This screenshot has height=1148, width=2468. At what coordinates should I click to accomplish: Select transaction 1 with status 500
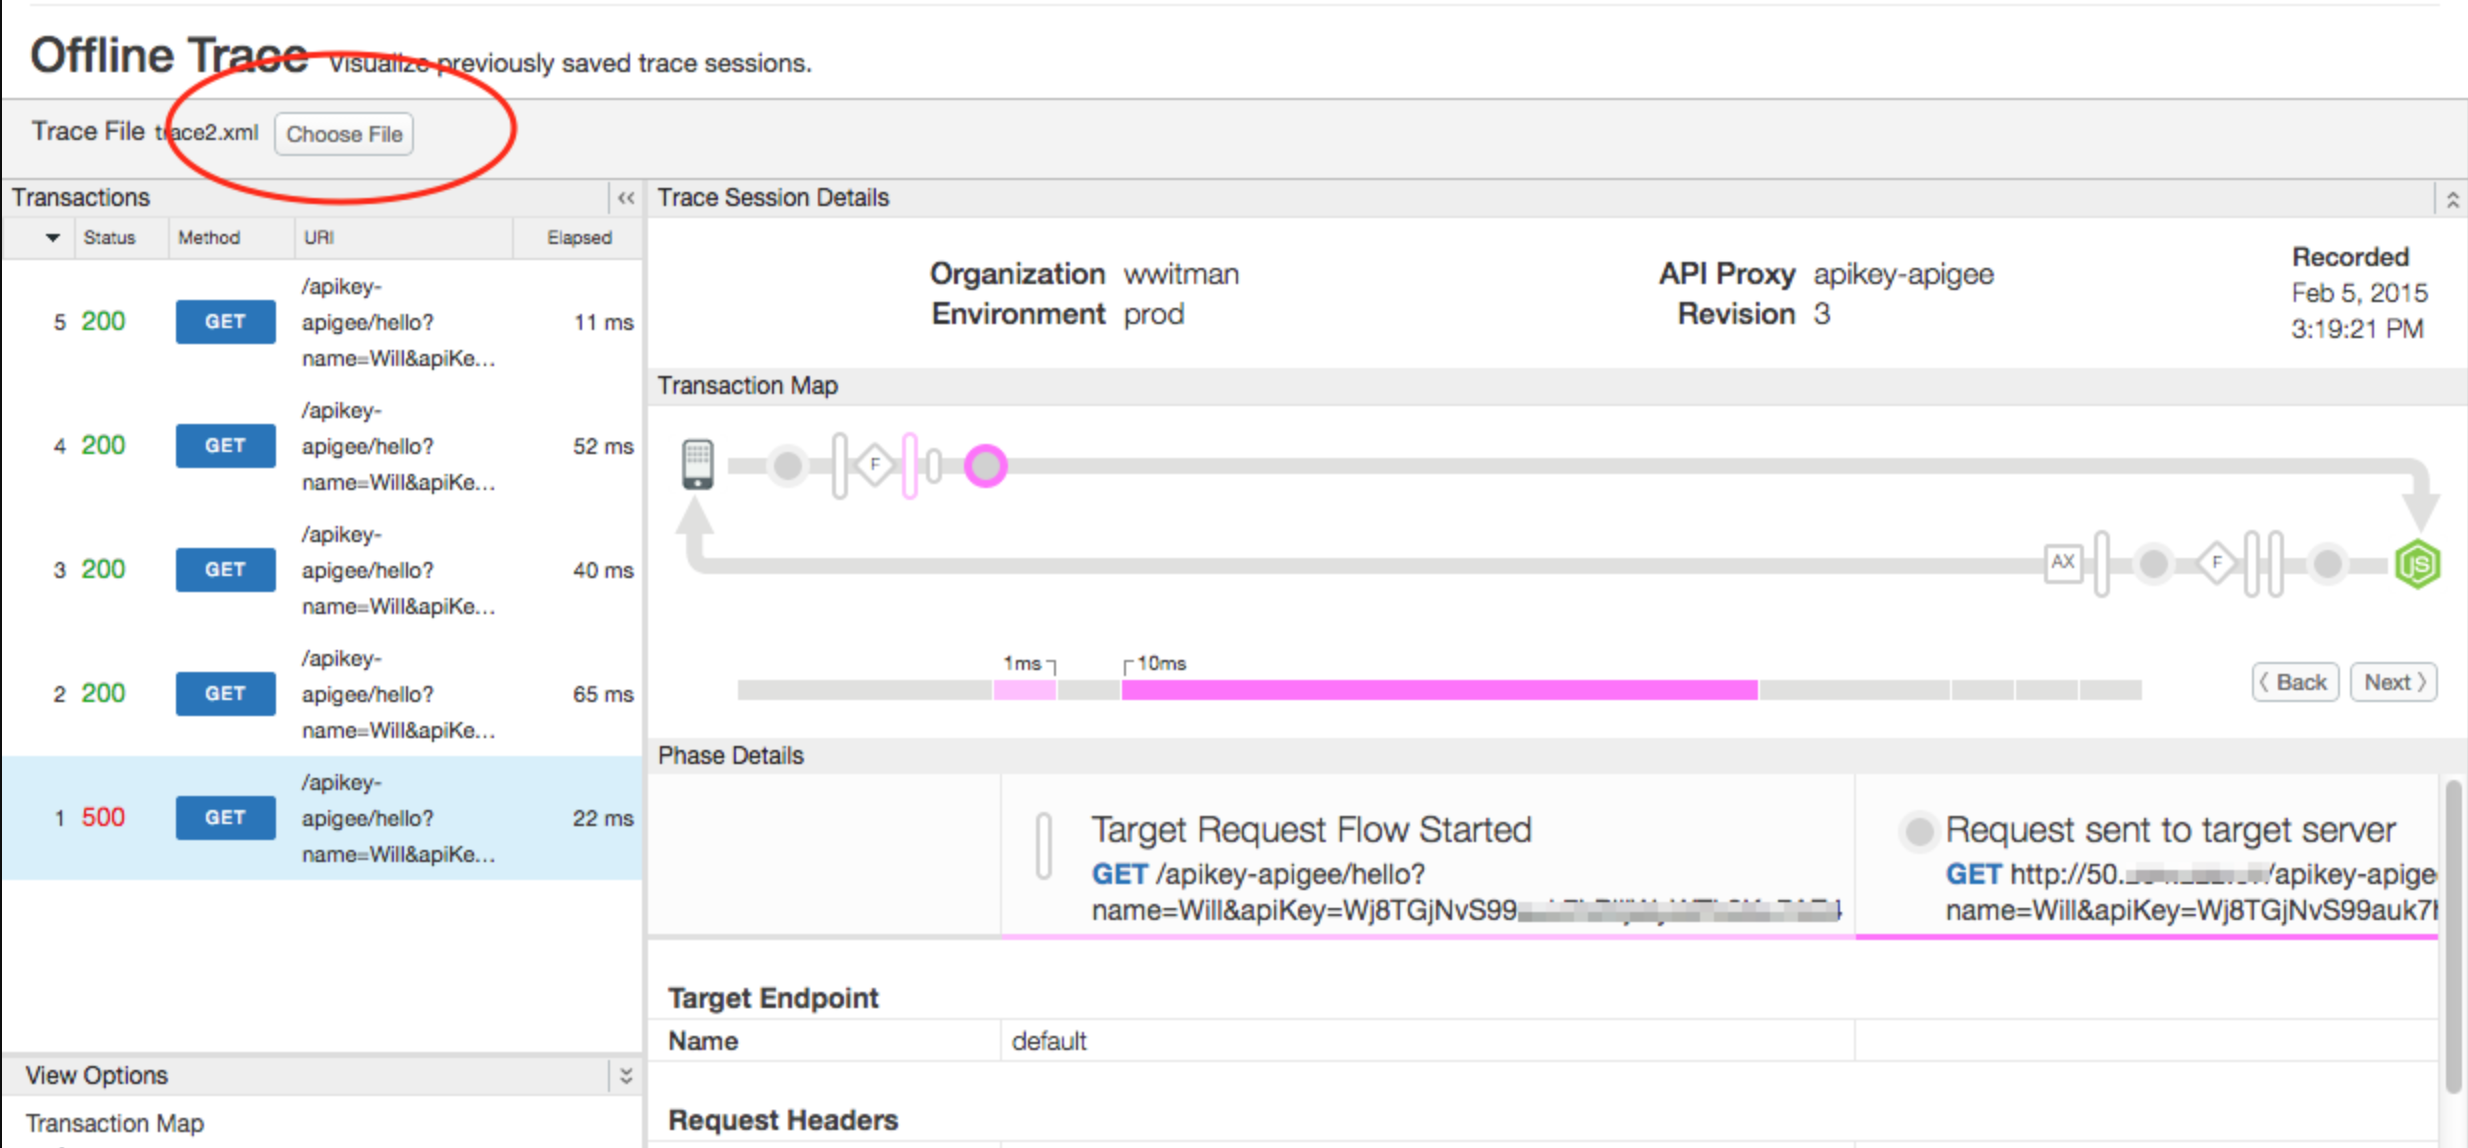tap(315, 817)
